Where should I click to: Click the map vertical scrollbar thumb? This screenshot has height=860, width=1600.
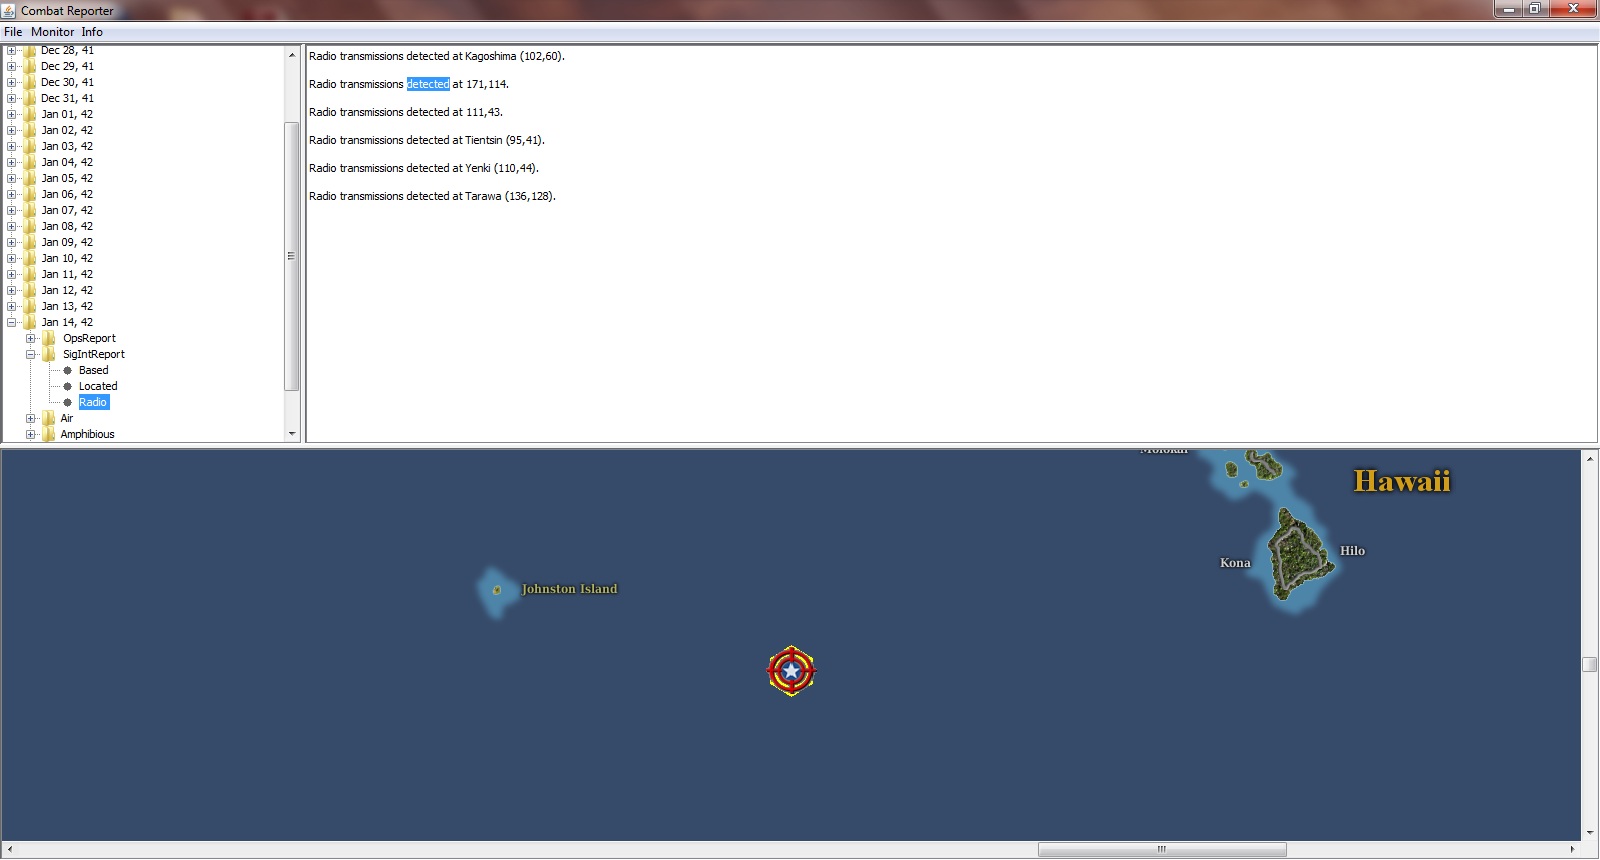[1589, 664]
